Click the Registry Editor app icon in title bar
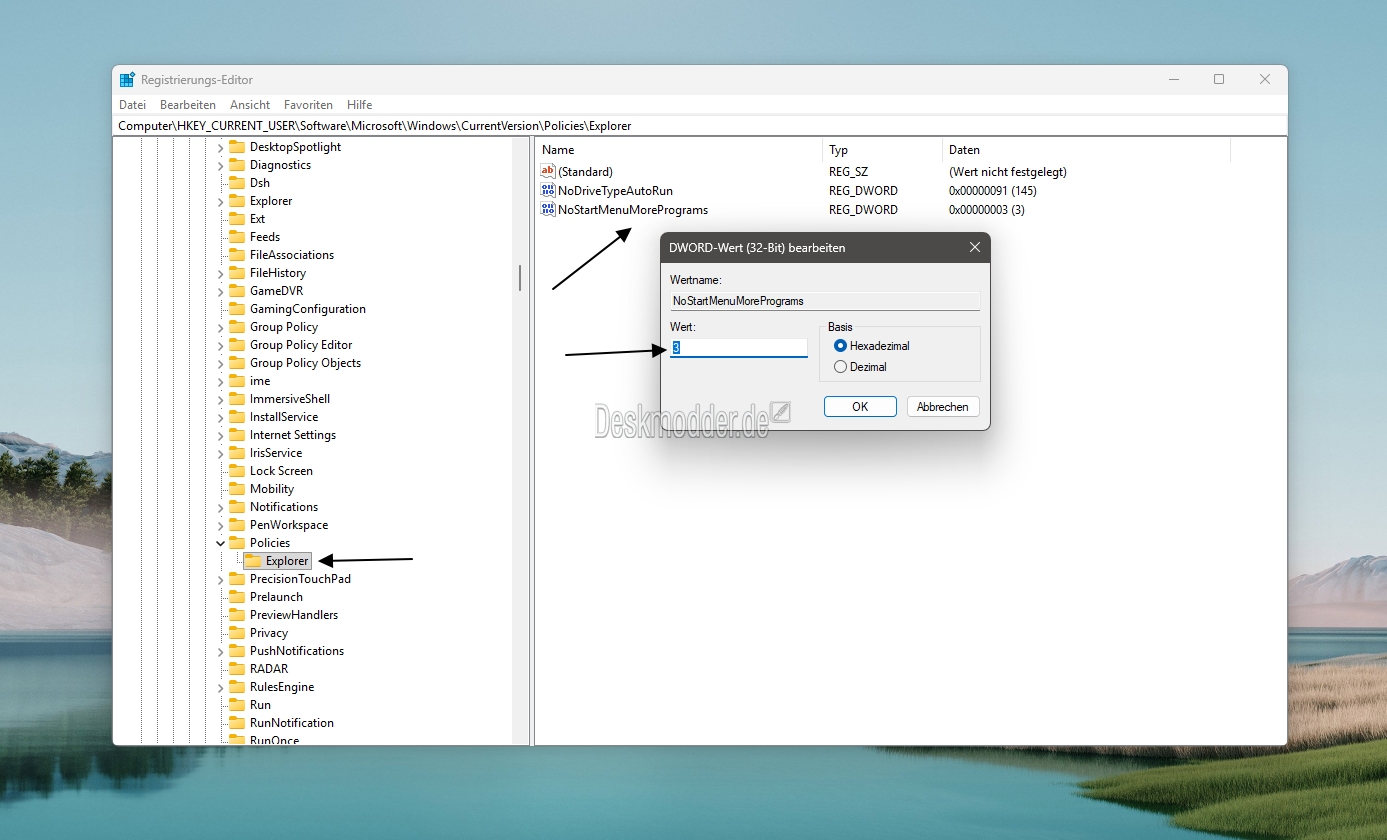Image resolution: width=1387 pixels, height=840 pixels. point(127,80)
